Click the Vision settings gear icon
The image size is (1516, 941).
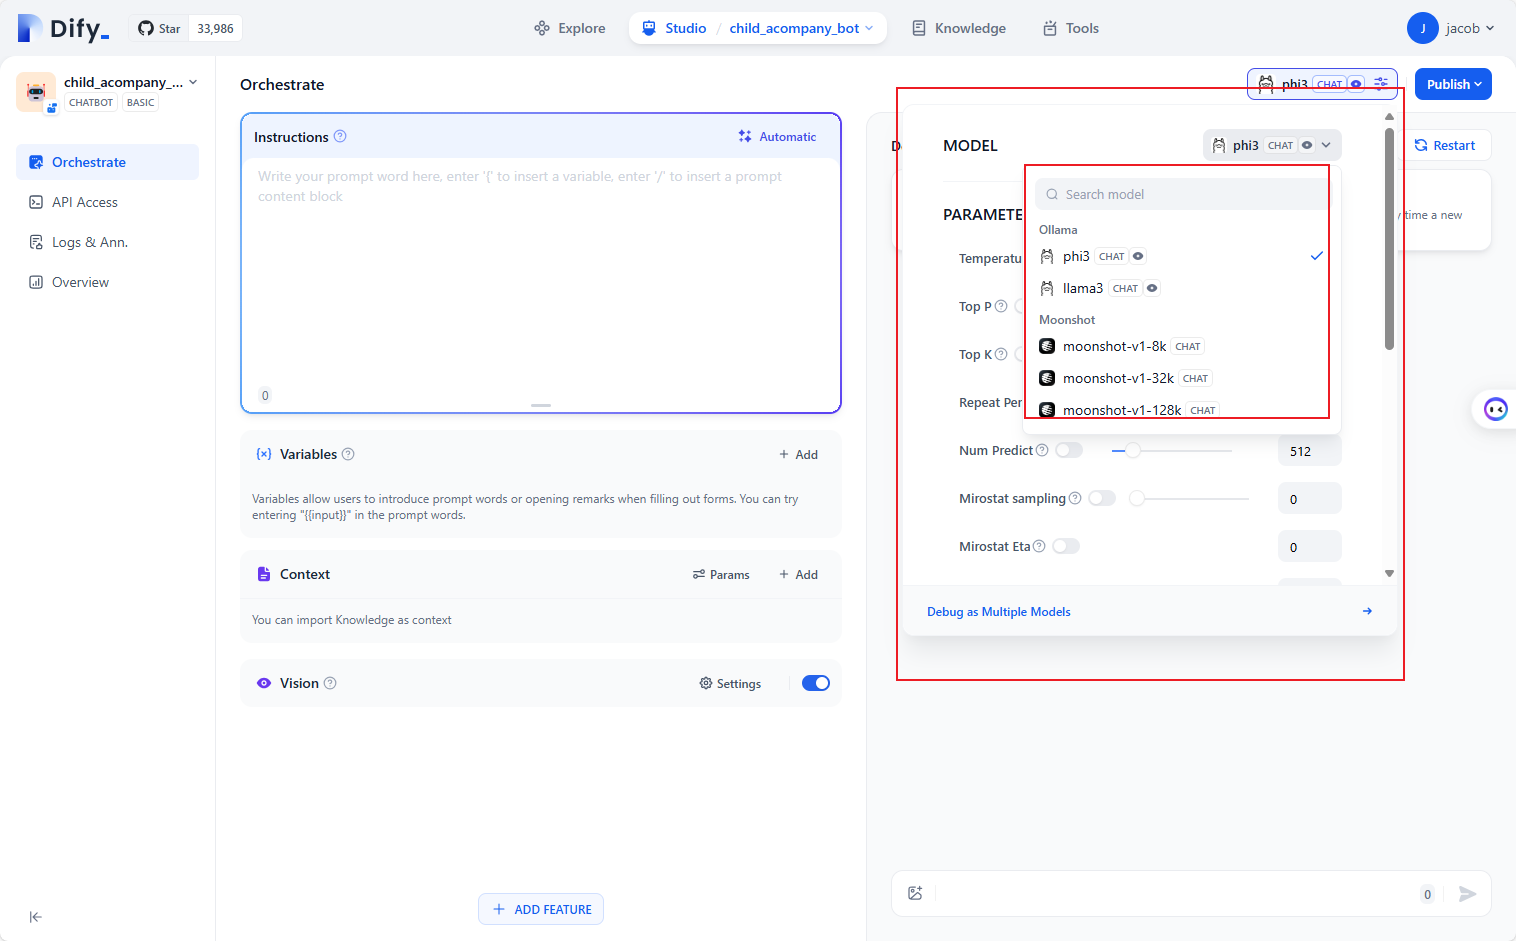[706, 683]
